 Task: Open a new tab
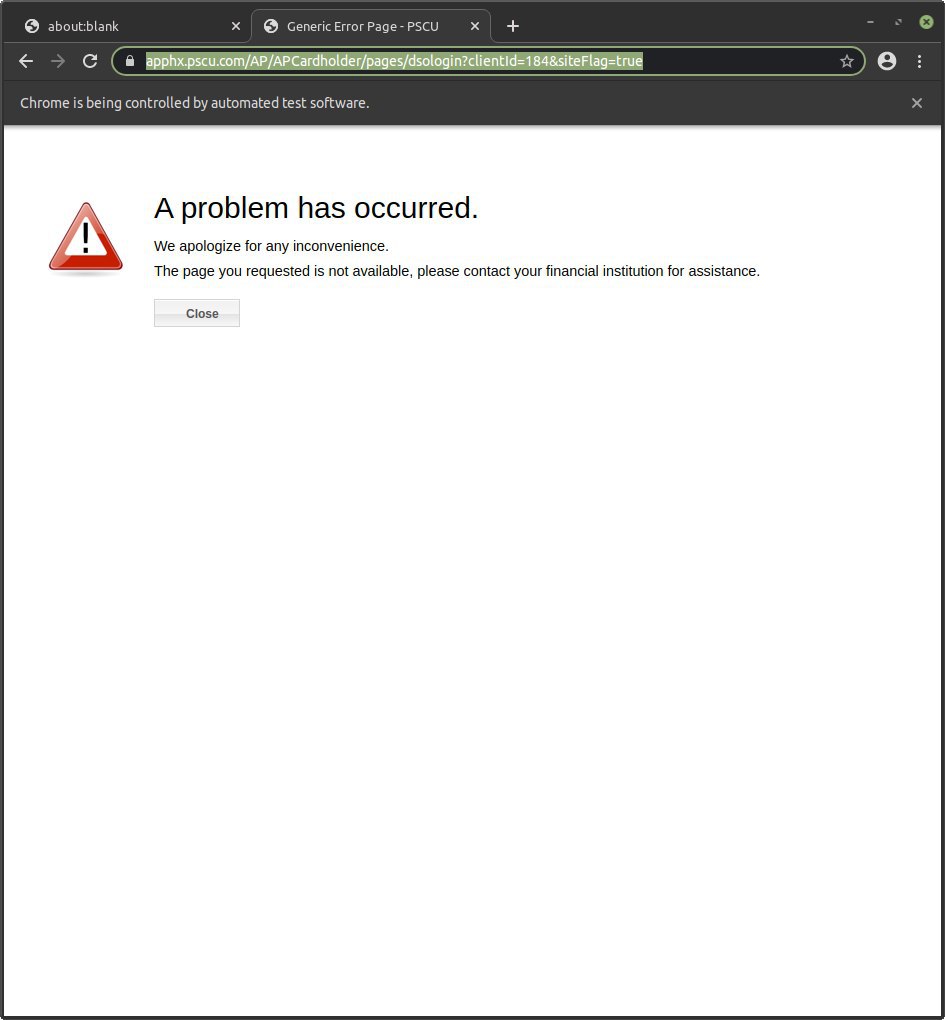(512, 26)
